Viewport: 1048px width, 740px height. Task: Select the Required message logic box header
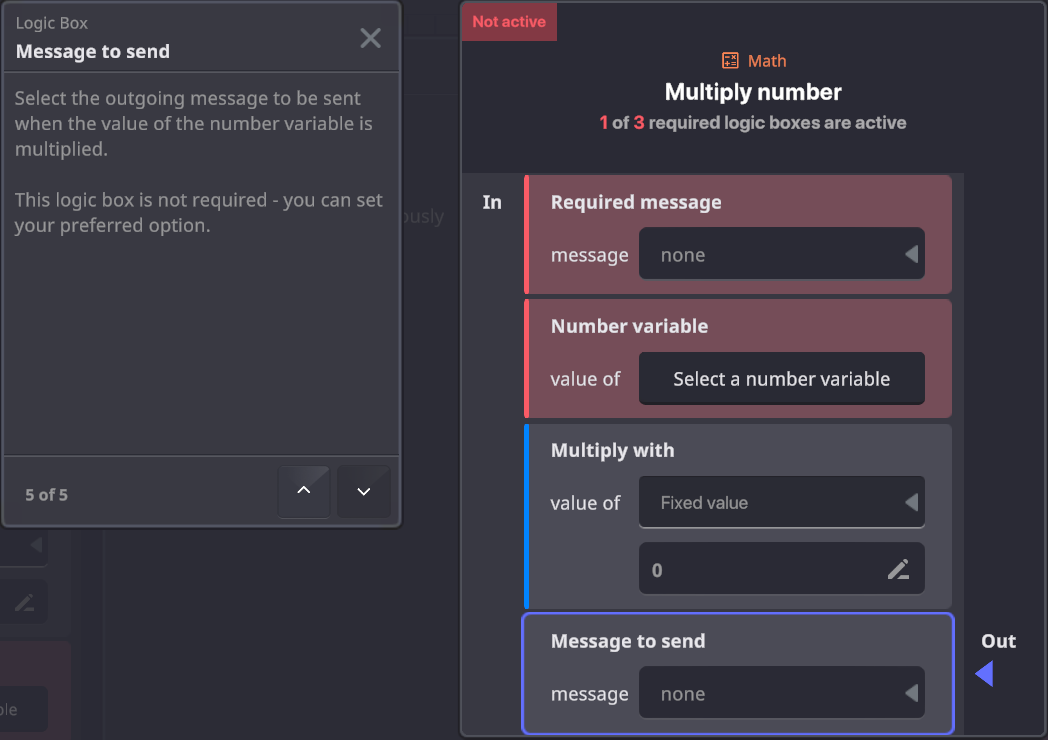[635, 202]
